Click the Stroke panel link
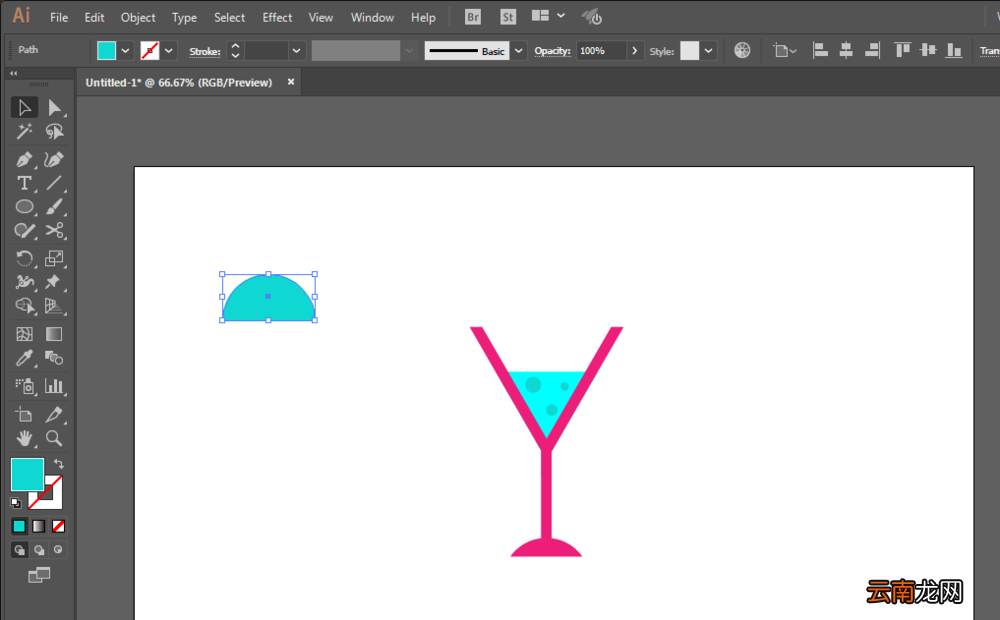The width and height of the screenshot is (1000, 620). click(x=205, y=52)
